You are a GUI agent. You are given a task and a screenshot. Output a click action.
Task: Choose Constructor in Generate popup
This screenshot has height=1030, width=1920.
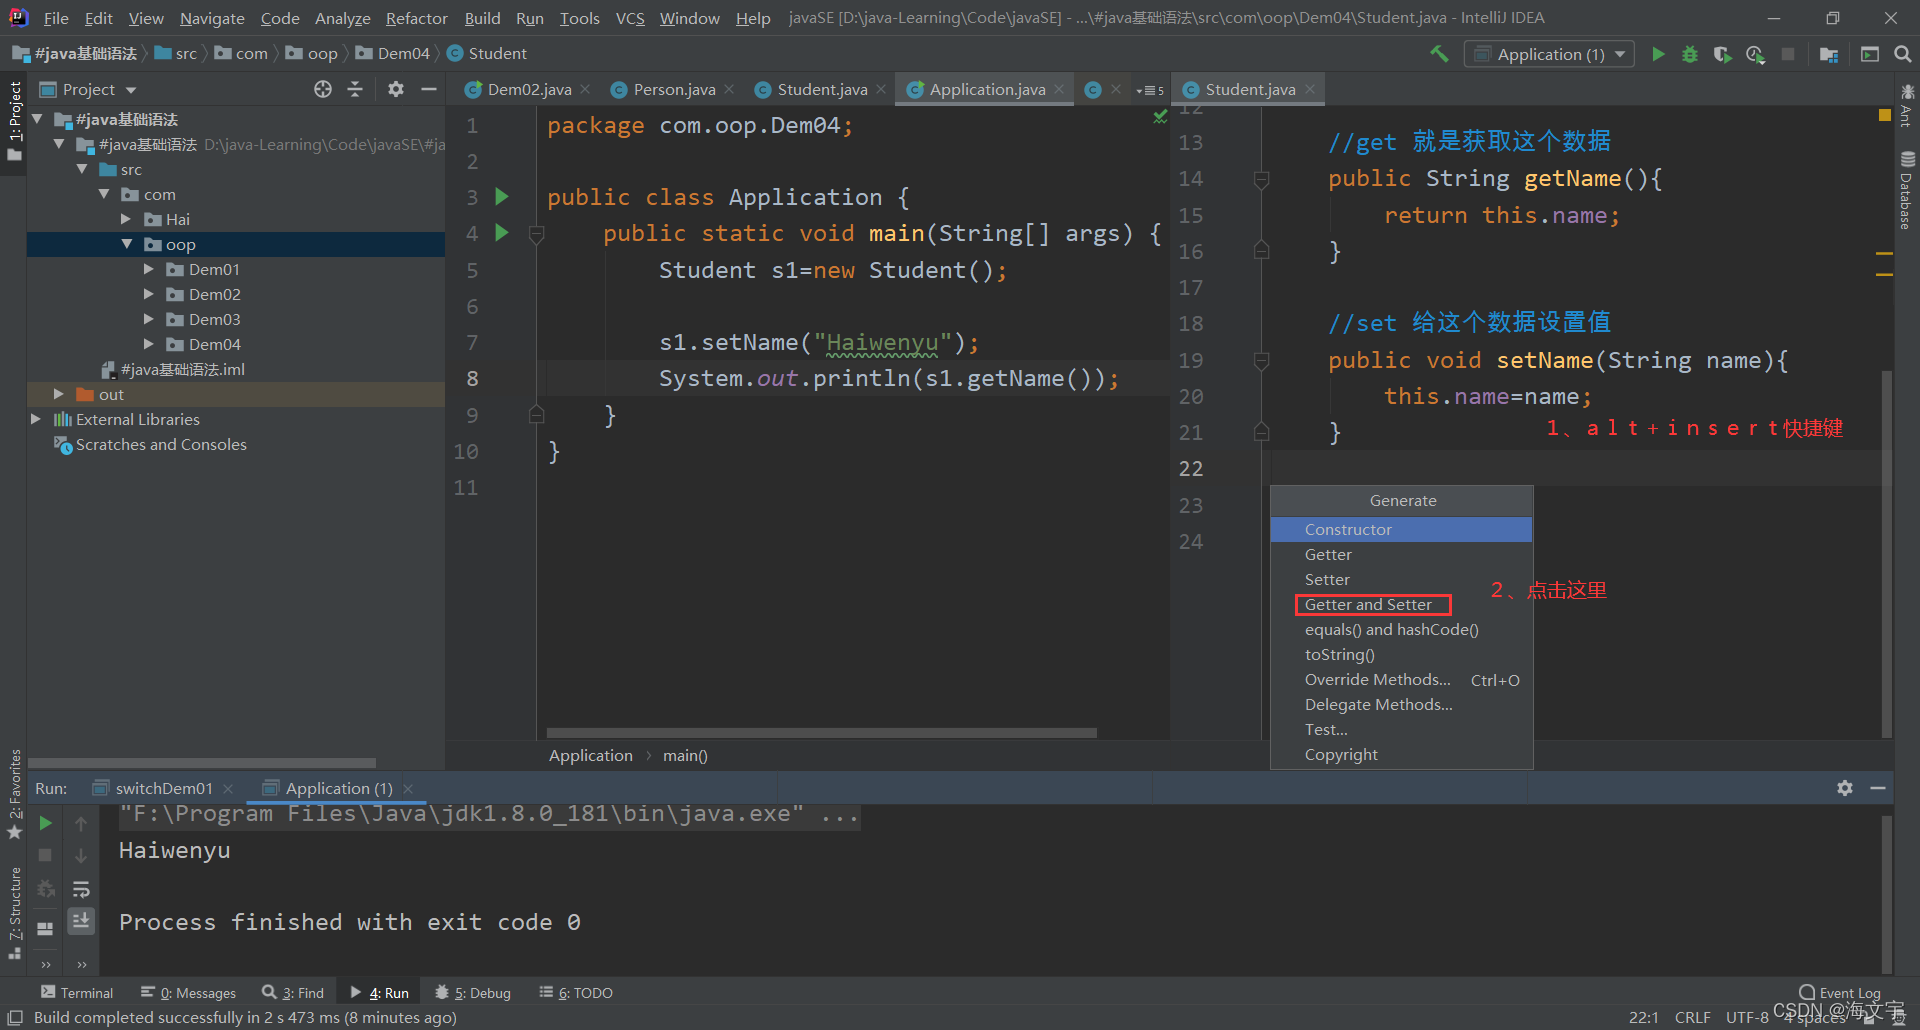[1401, 529]
